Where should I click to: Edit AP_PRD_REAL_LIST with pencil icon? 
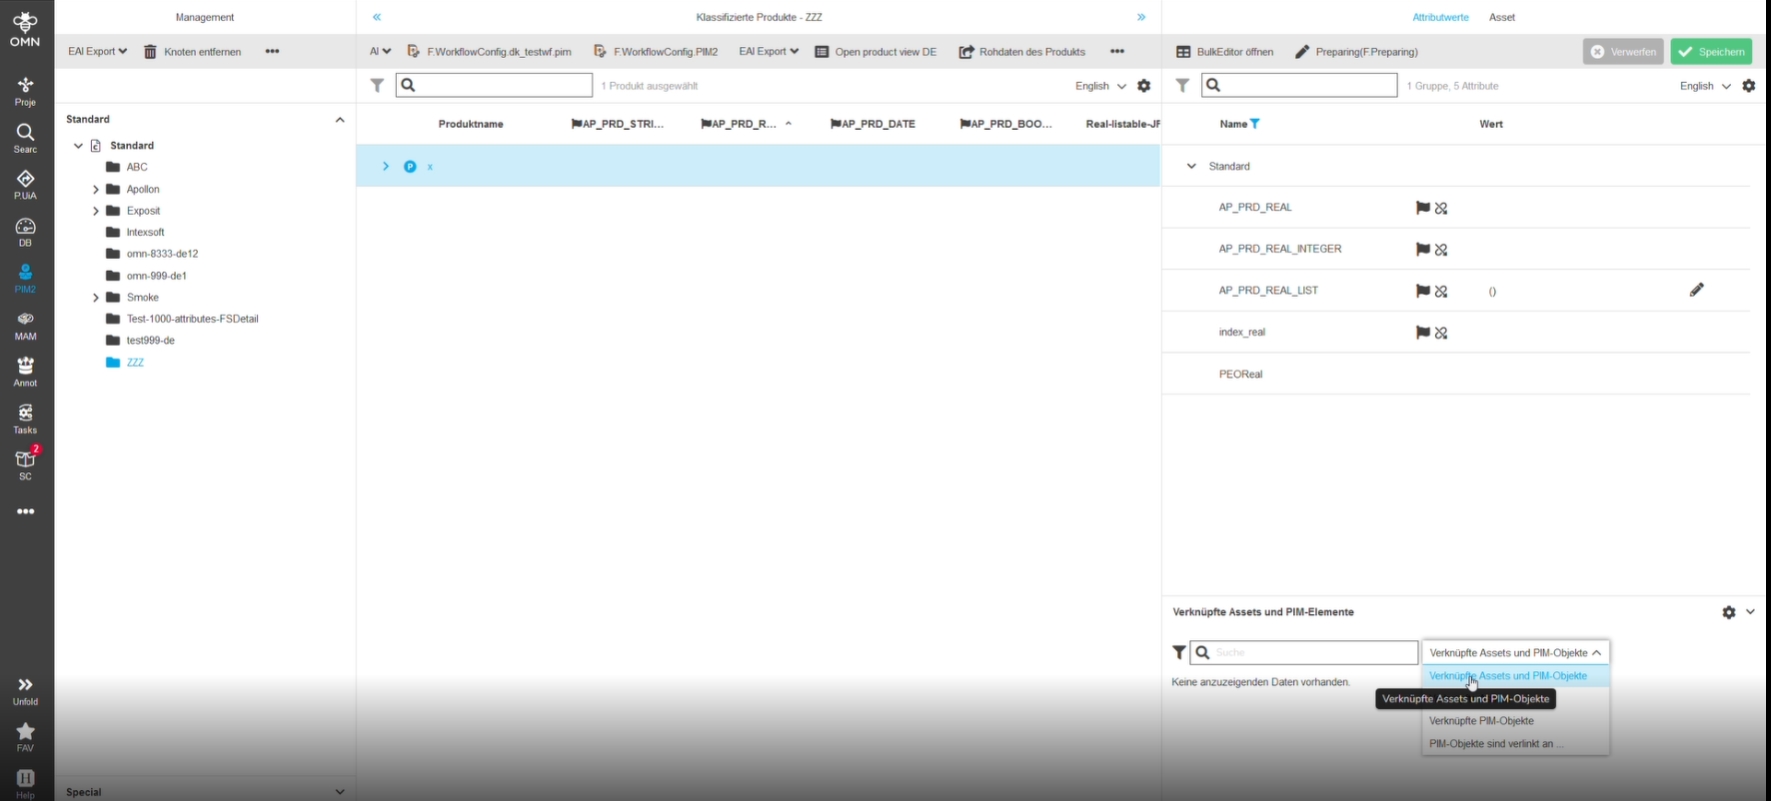1697,290
